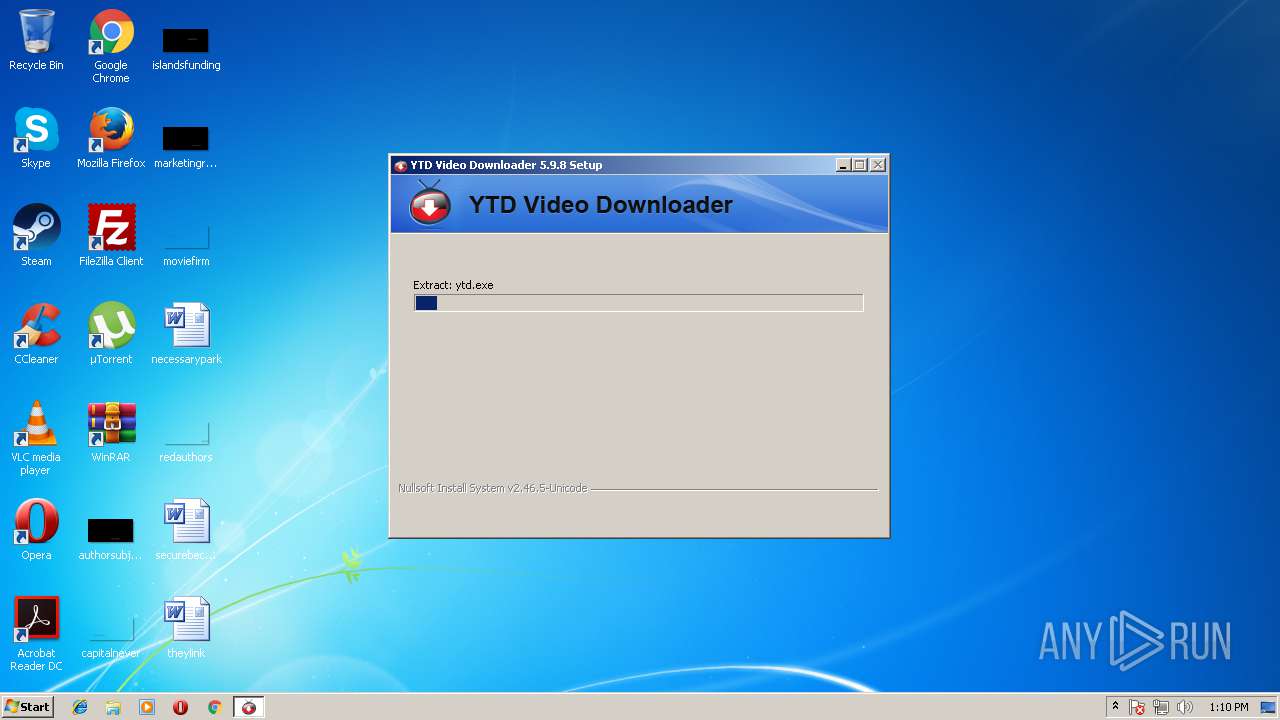Open the CCleaner desktop shortcut
This screenshot has height=720, width=1280.
click(x=36, y=334)
